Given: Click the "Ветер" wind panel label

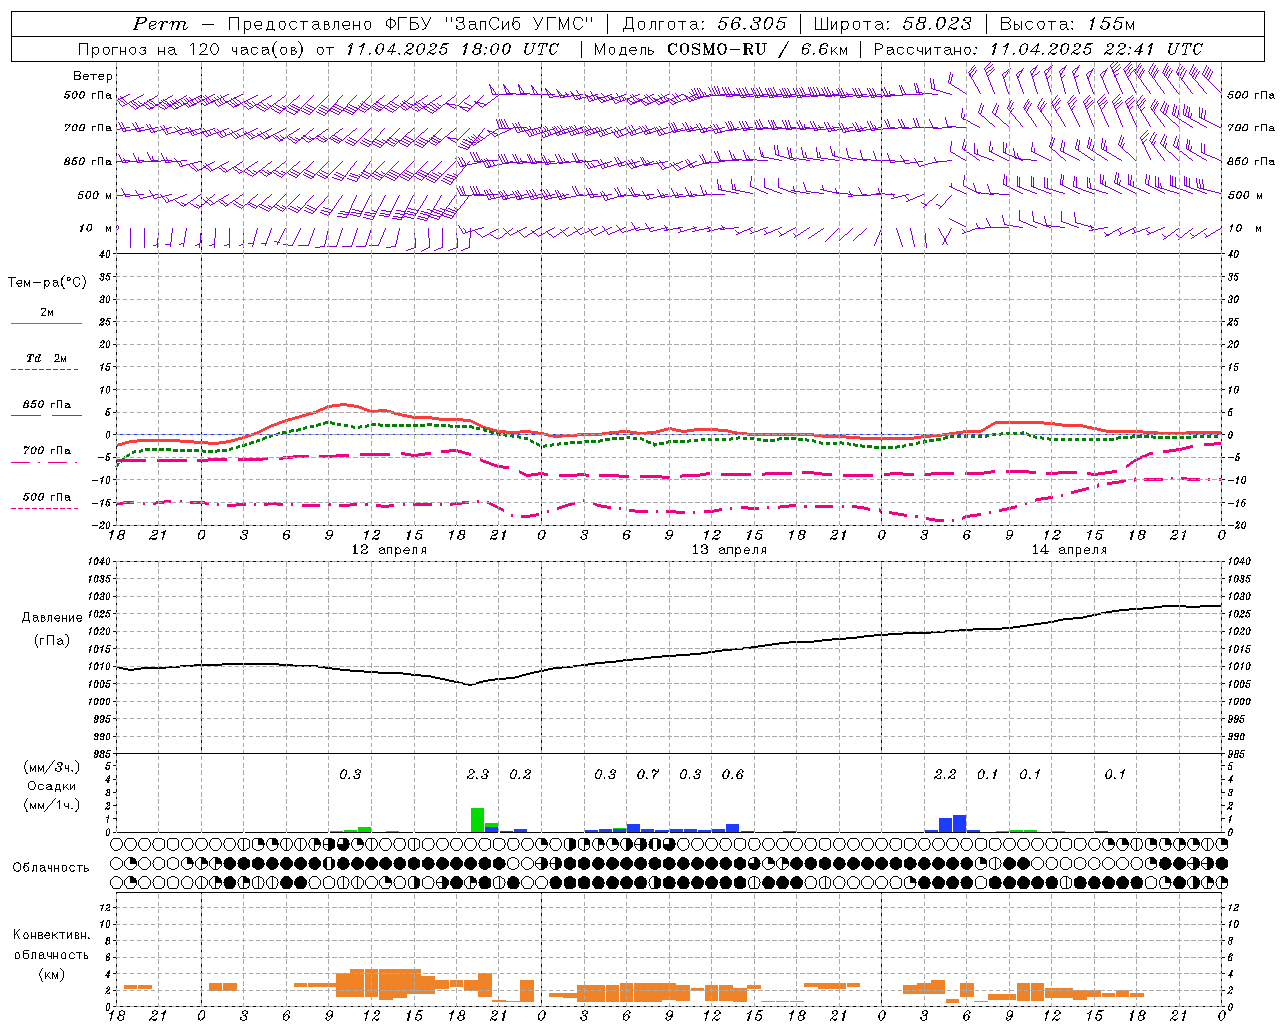Looking at the screenshot, I should pyautogui.click(x=93, y=76).
